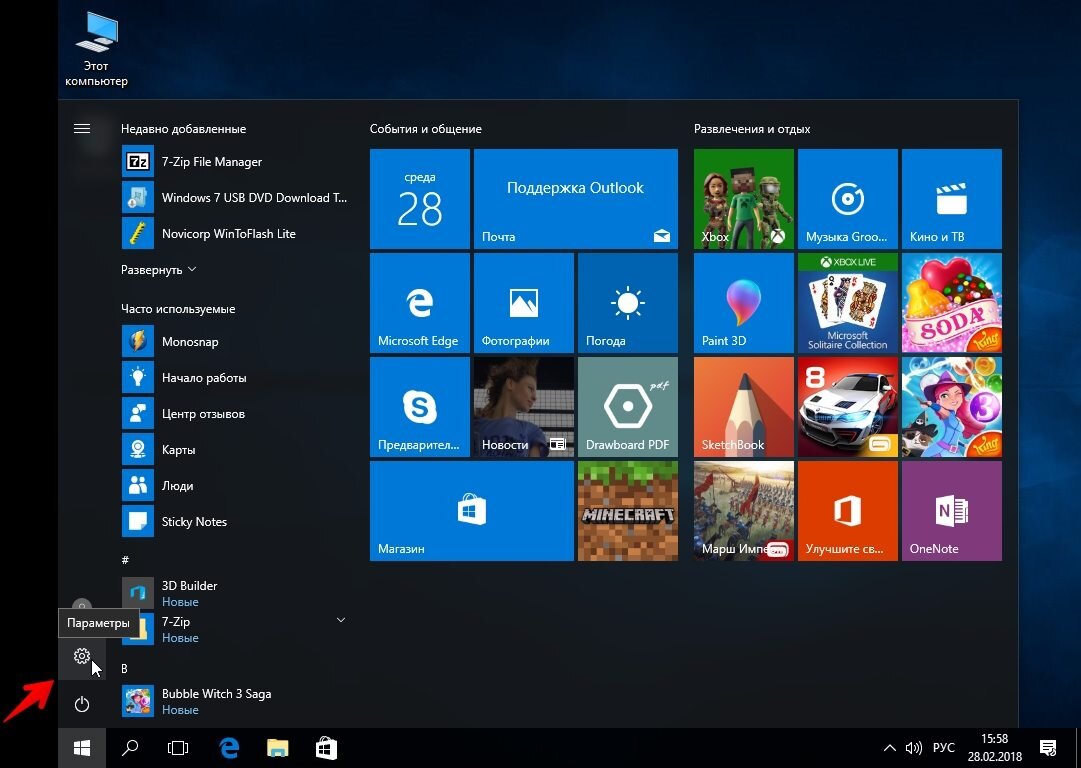Expand the Start hamburger menu
Screen dimensions: 1081x768
(x=82, y=128)
